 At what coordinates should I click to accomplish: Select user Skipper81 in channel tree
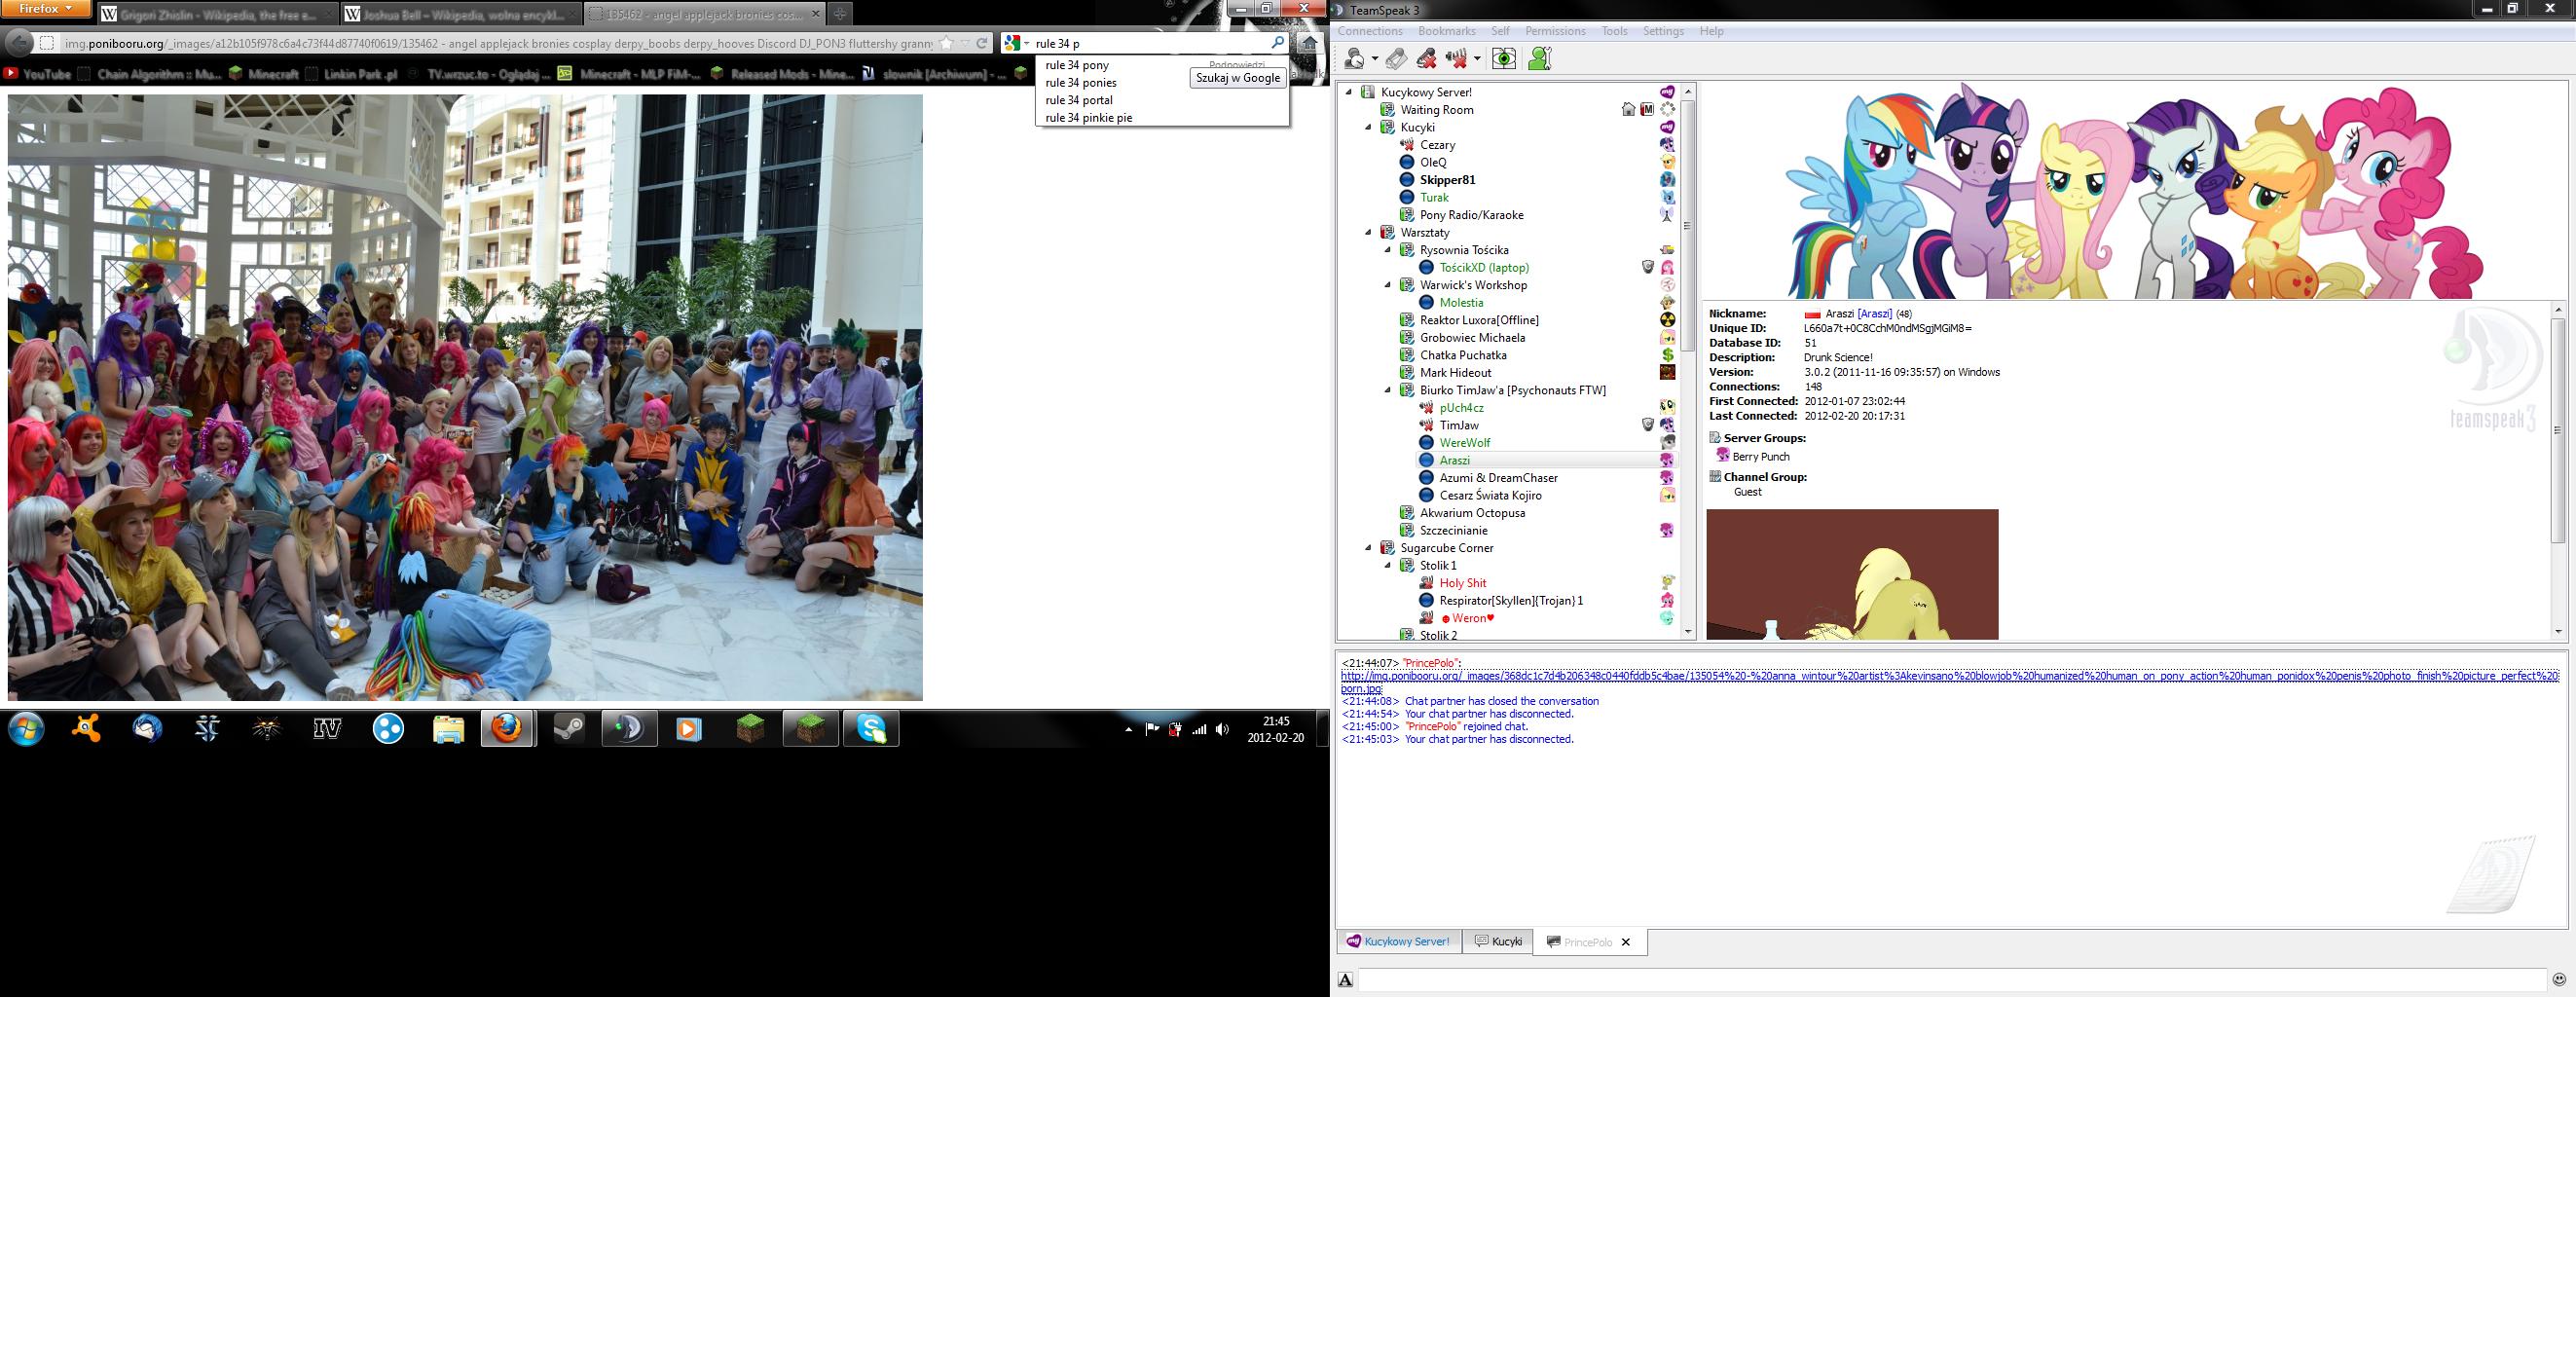1447,180
